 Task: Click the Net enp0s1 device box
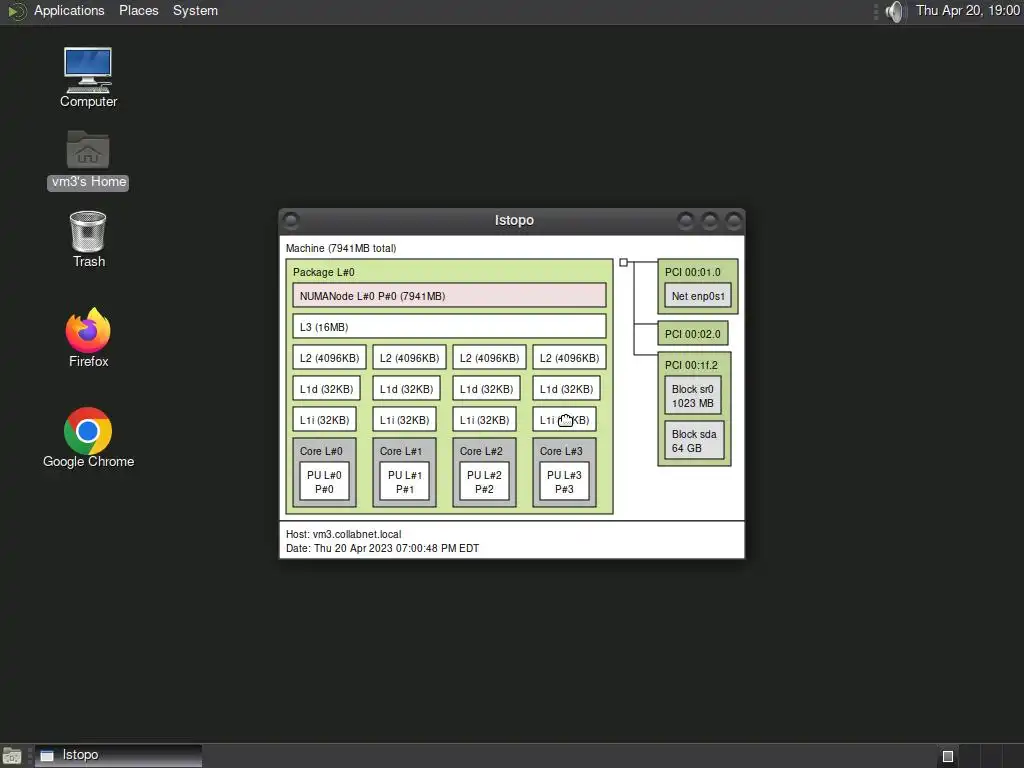697,296
